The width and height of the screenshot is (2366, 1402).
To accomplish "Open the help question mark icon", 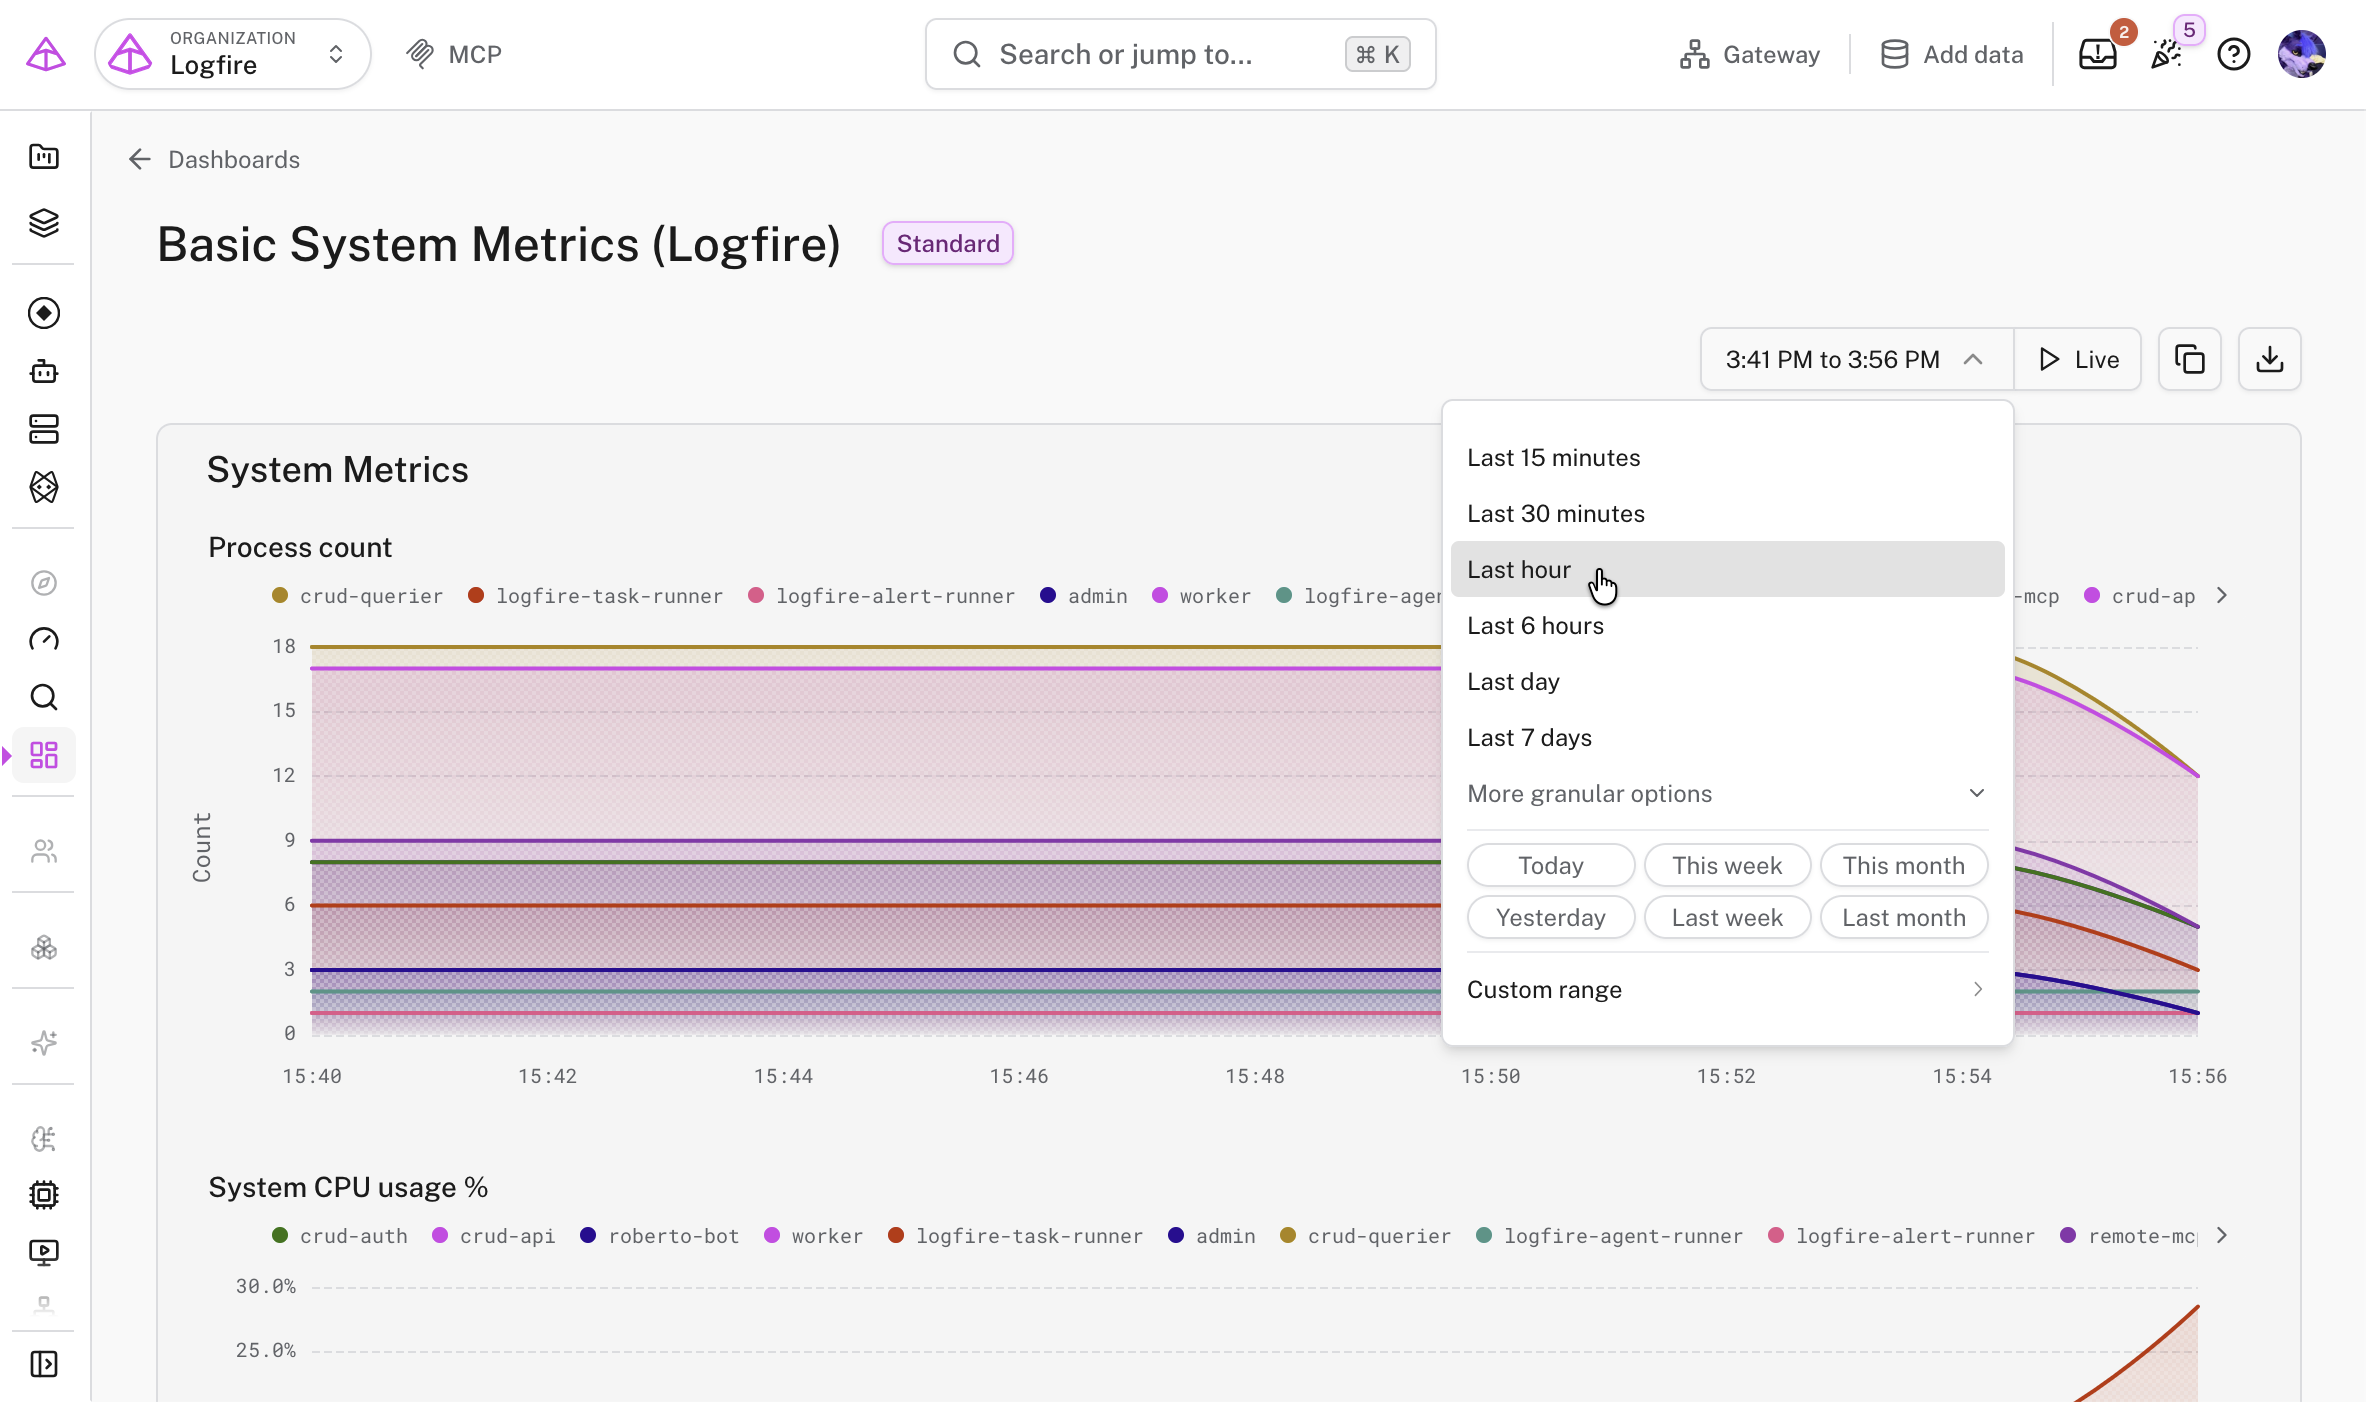I will [x=2233, y=54].
